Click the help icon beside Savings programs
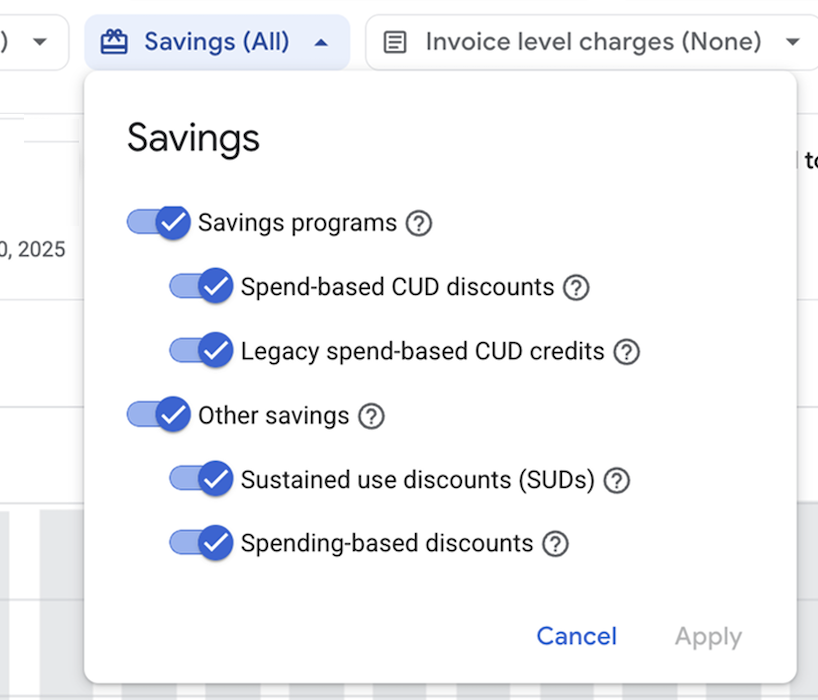 click(x=418, y=223)
